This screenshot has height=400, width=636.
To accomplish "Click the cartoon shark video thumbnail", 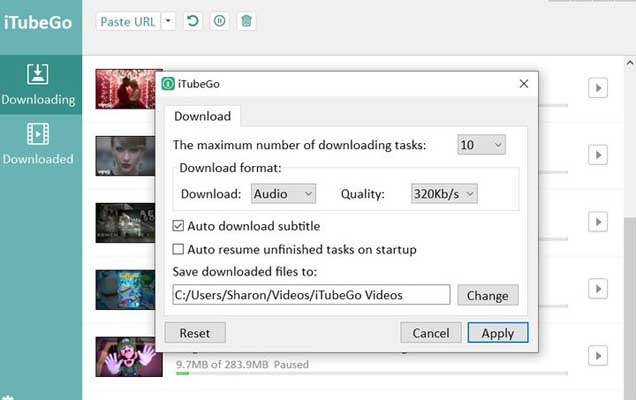I will [126, 290].
